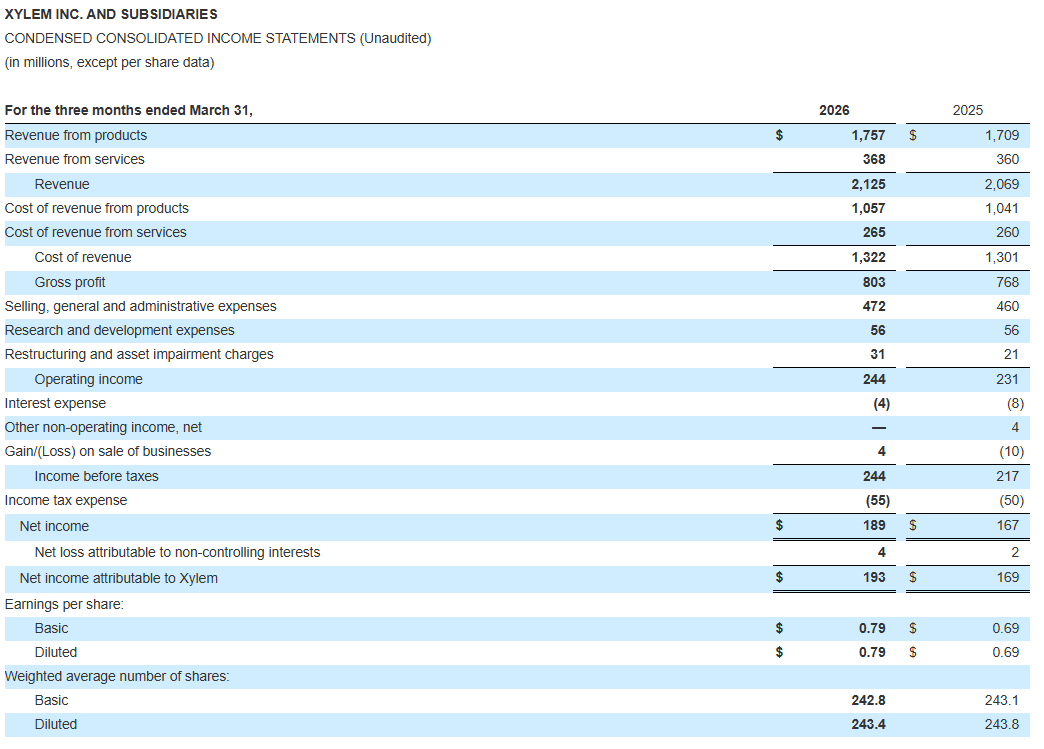Click 'Net income attributable to Xylem' label
This screenshot has width=1044, height=749.
pyautogui.click(x=119, y=579)
